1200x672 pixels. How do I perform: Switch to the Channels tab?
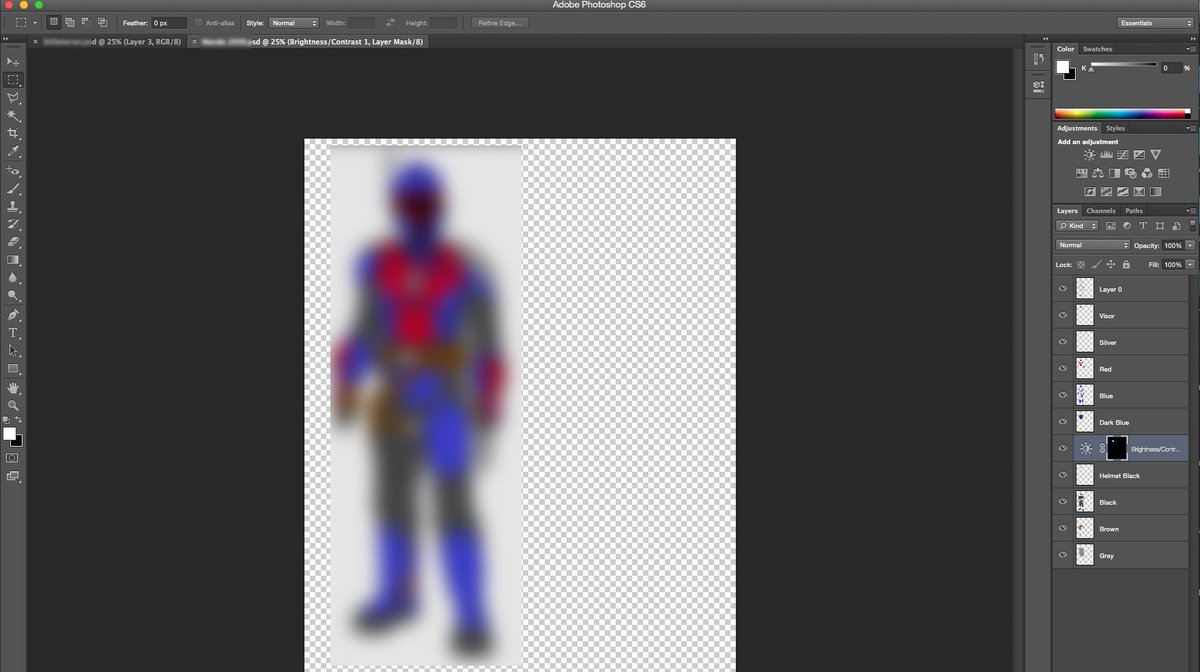click(x=1101, y=211)
